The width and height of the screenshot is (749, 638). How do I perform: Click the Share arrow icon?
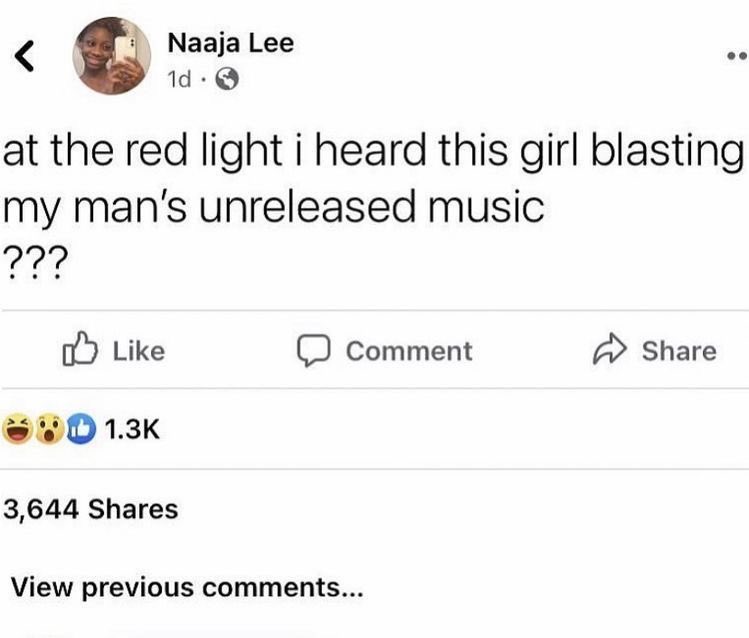pos(609,349)
